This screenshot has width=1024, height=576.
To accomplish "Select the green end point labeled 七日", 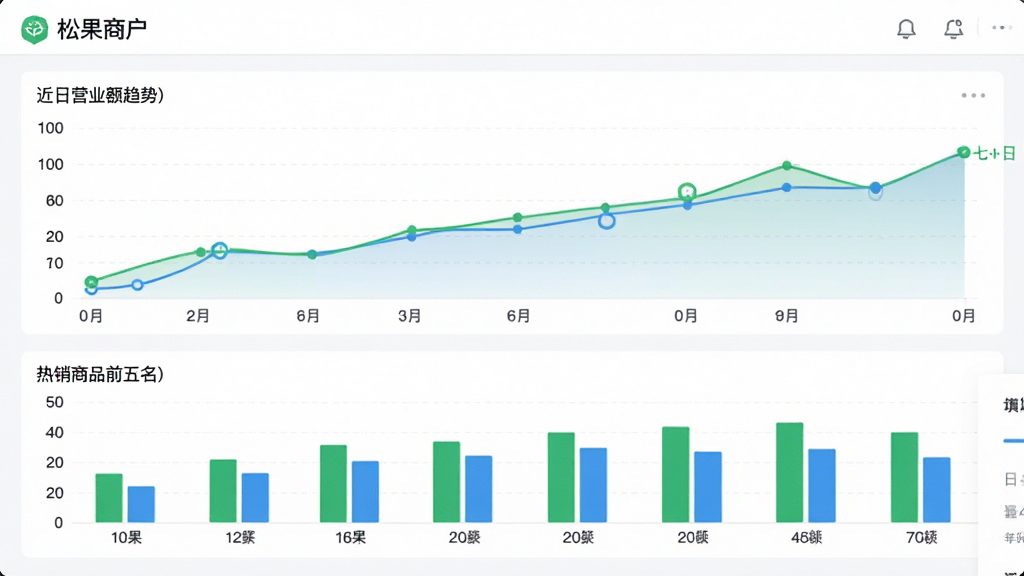I will (x=964, y=152).
